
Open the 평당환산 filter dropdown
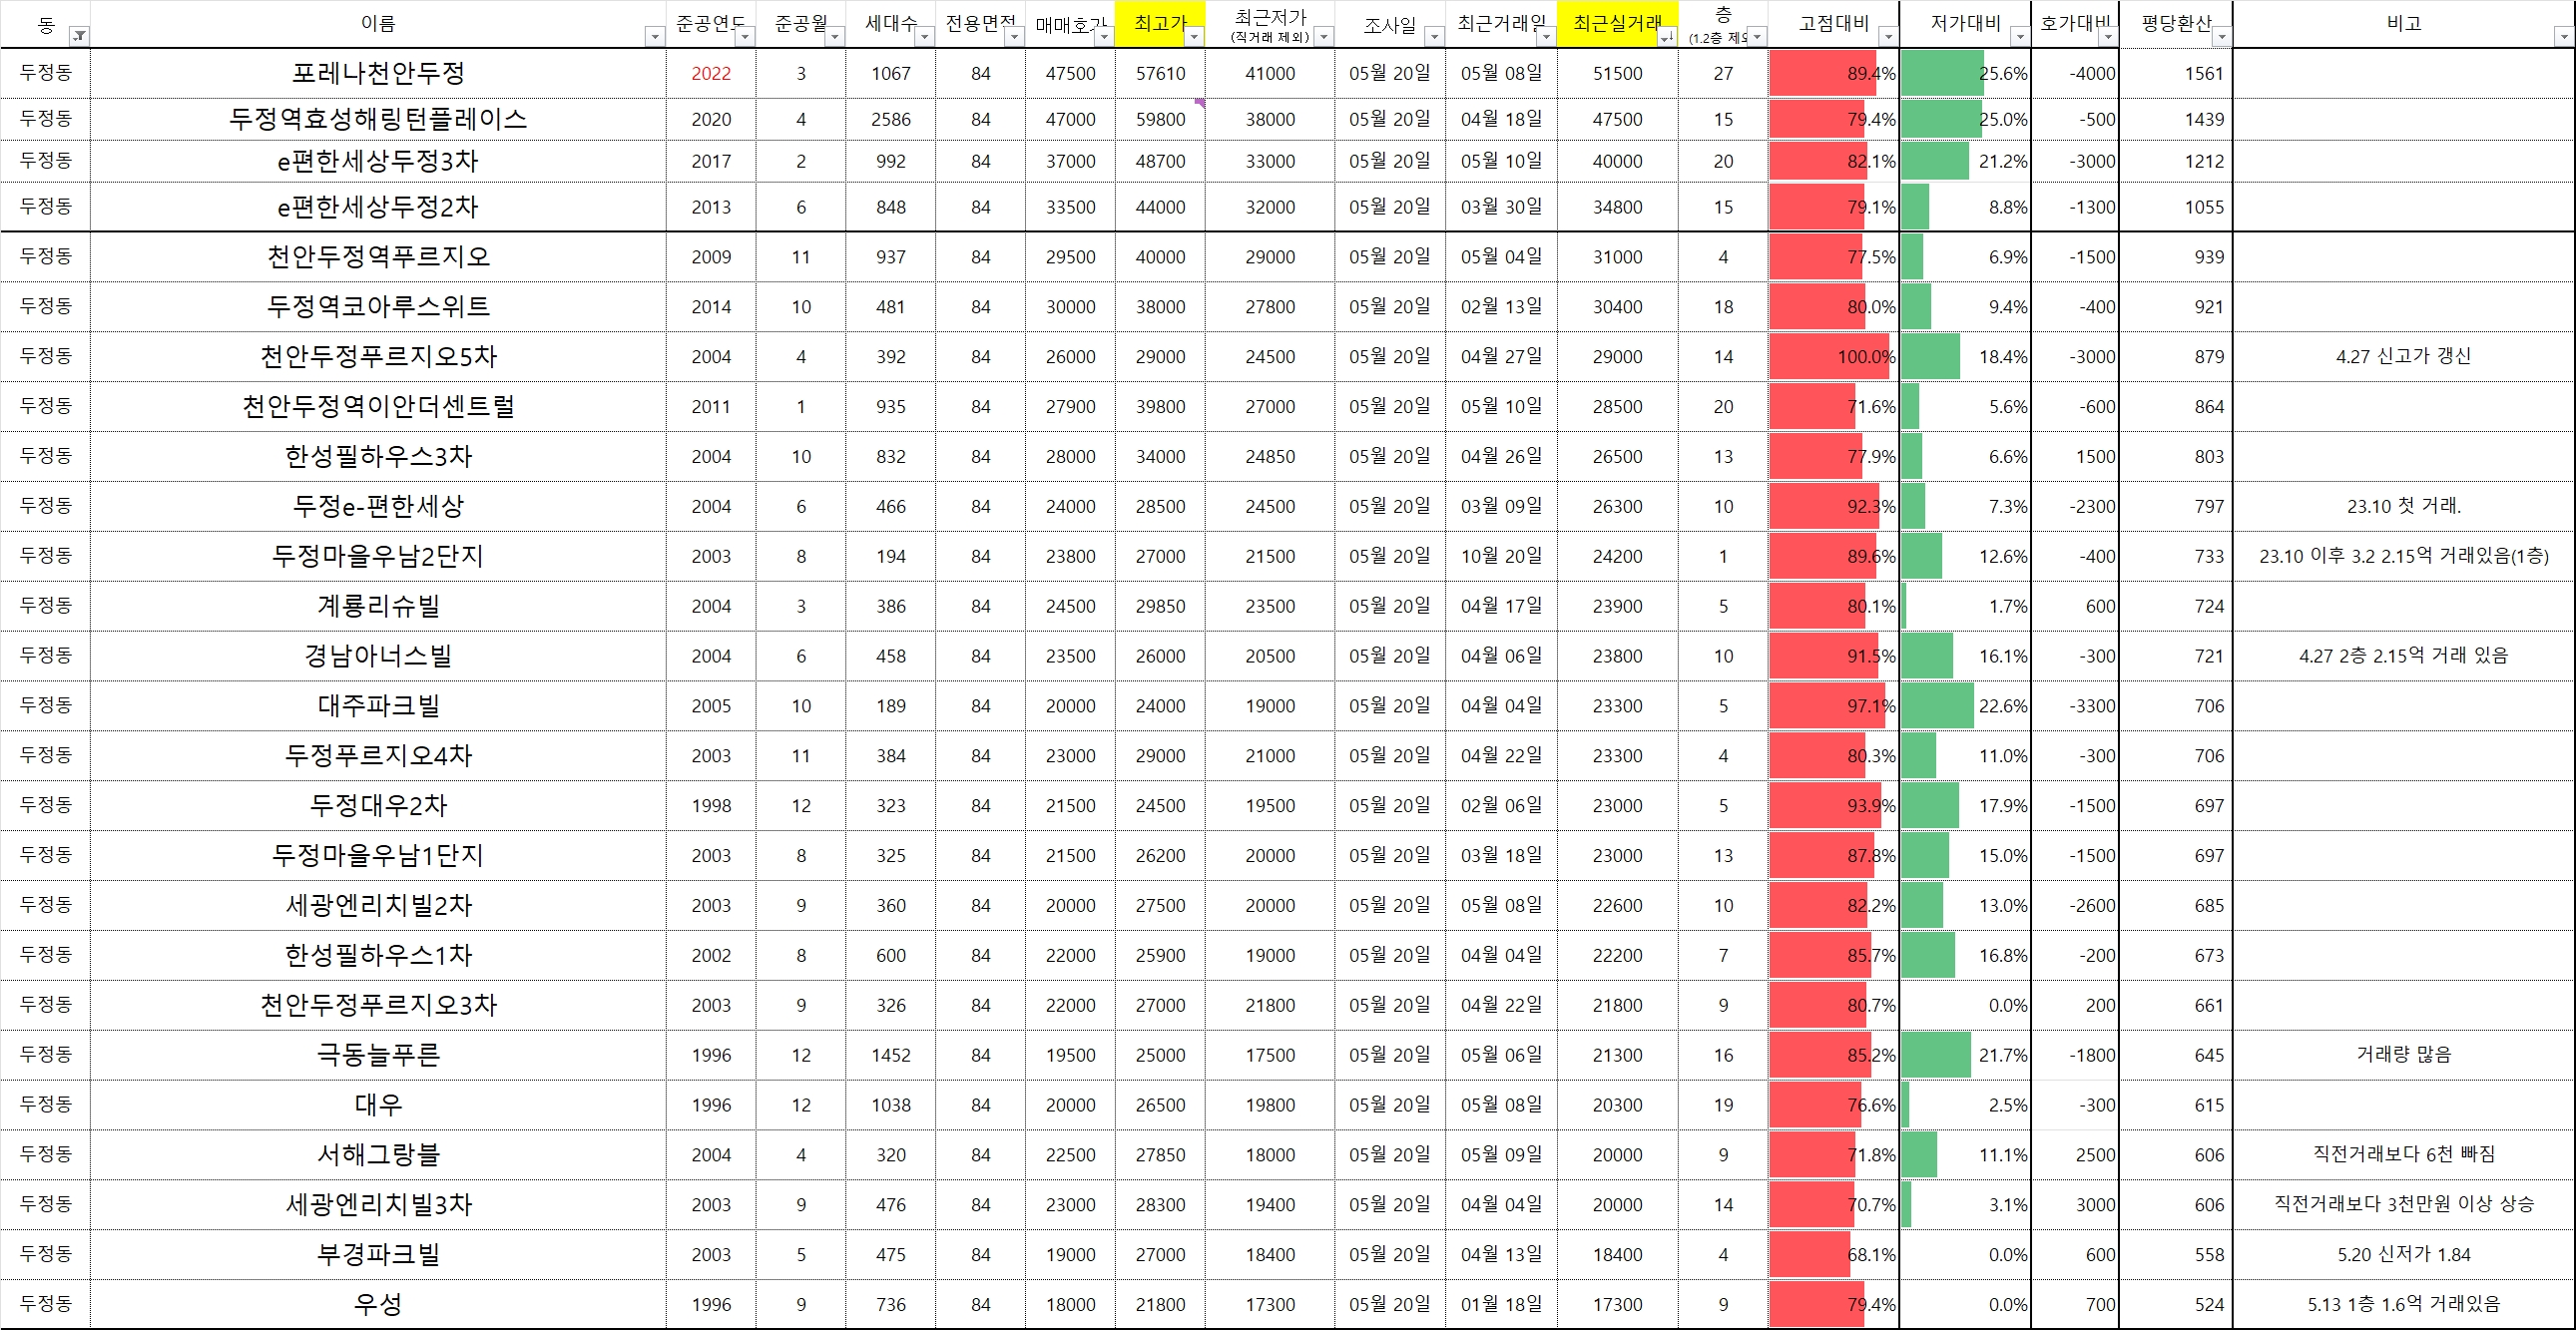click(x=2221, y=37)
